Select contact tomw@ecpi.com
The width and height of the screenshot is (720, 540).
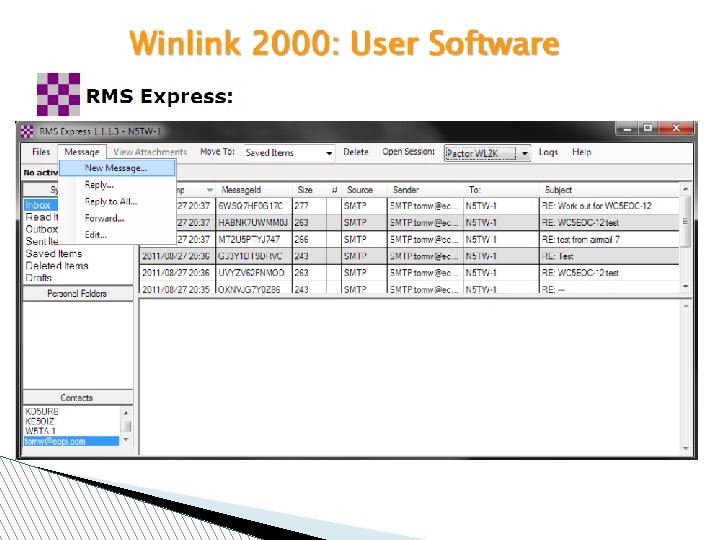click(71, 441)
